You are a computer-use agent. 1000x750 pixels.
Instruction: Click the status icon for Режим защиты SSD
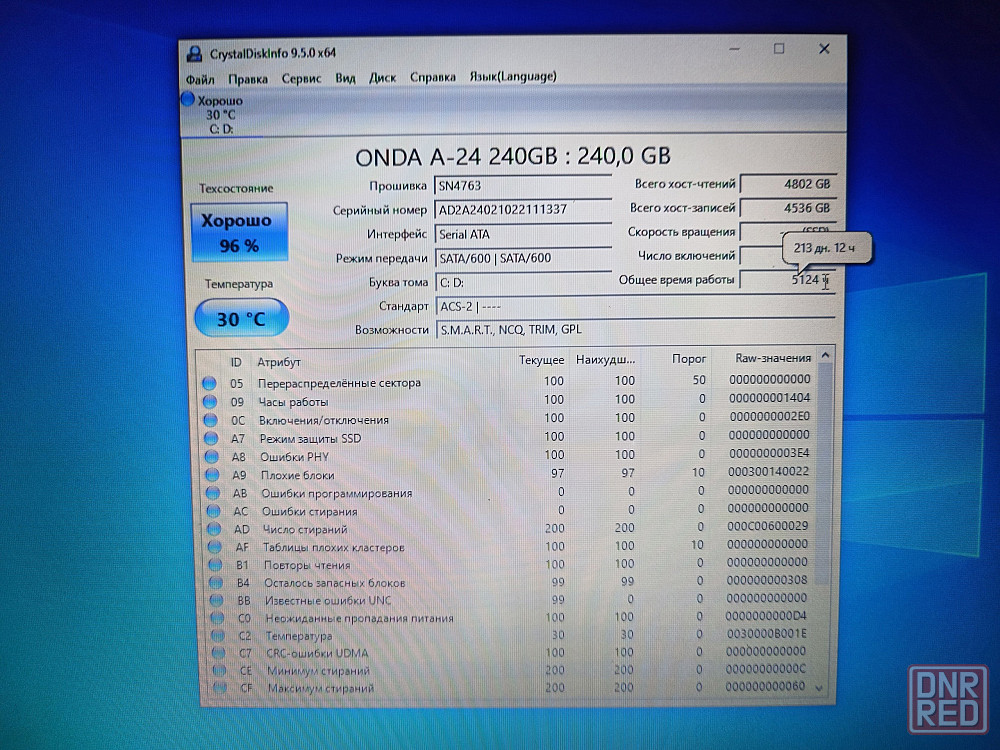211,439
